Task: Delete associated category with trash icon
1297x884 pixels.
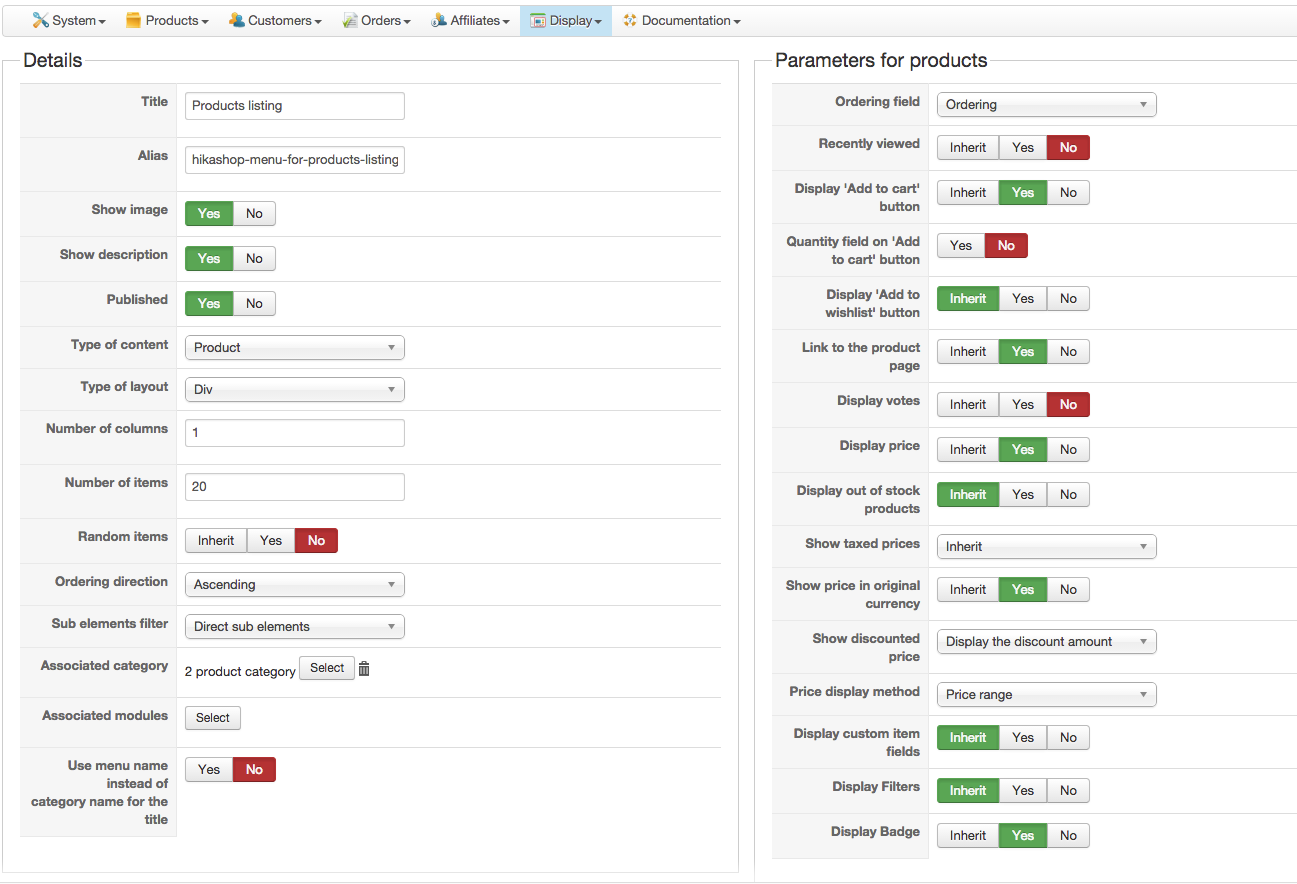Action: [x=364, y=669]
